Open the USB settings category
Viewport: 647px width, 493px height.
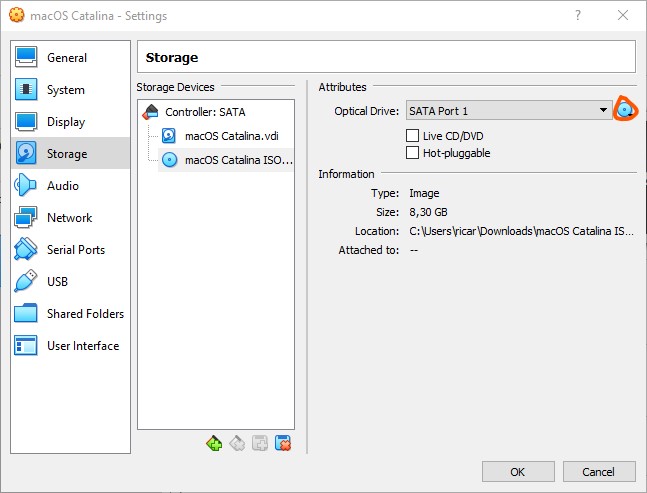[70, 281]
